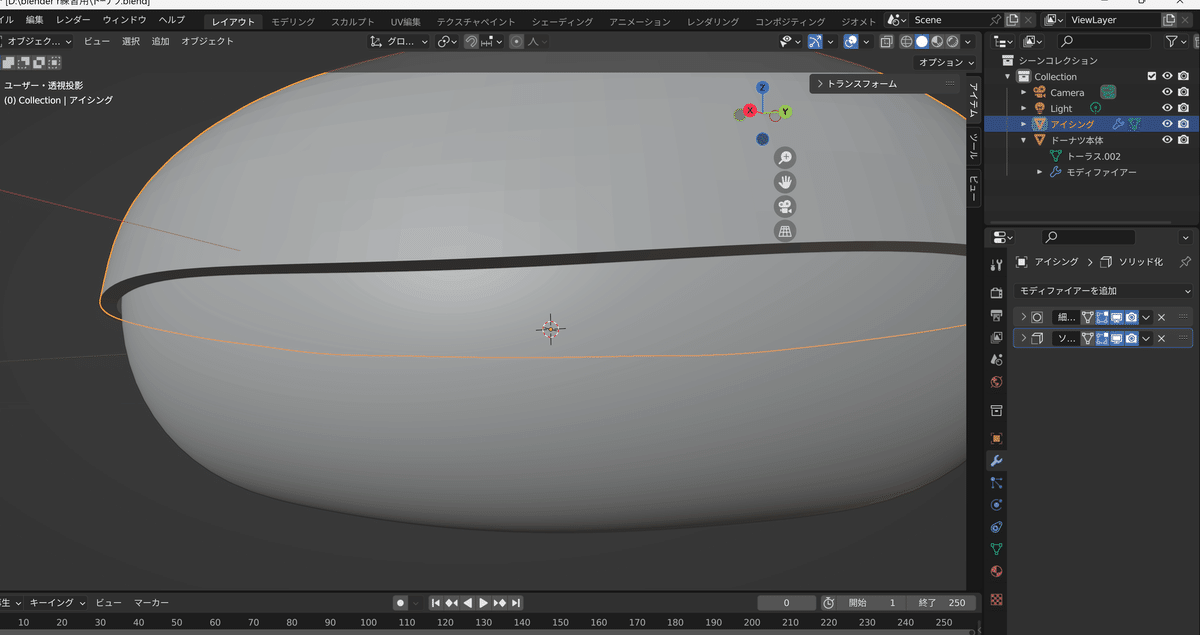The width and height of the screenshot is (1200, 635).
Task: Open the Output properties tab
Action: click(x=996, y=315)
